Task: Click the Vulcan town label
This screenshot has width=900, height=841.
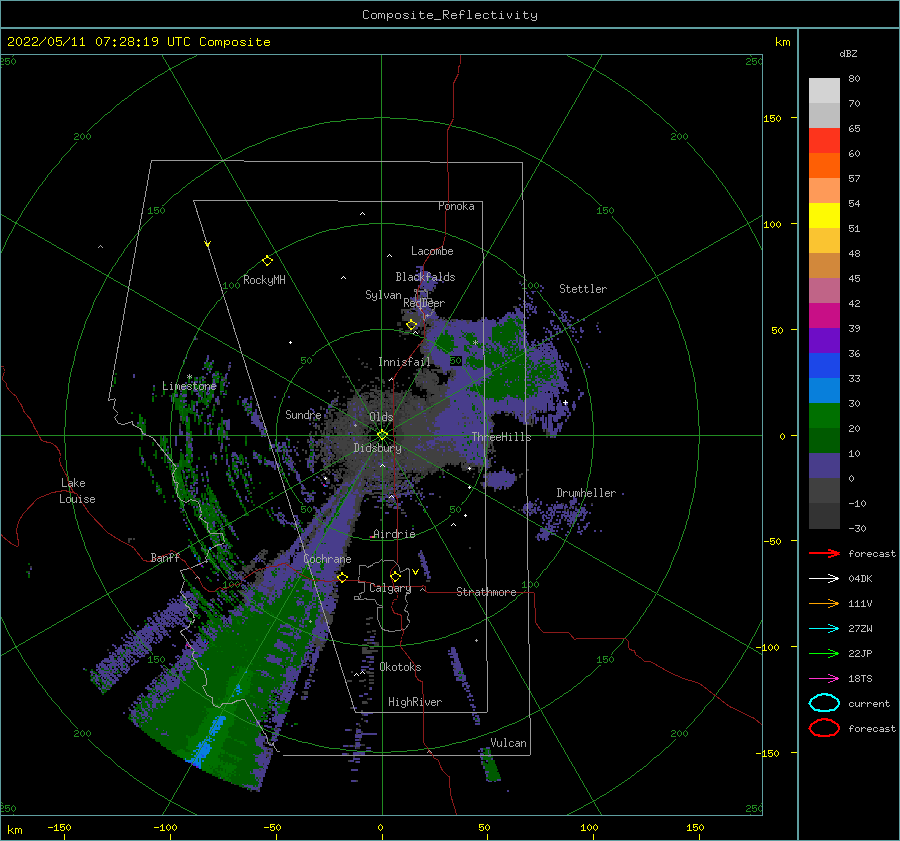Action: 509,743
